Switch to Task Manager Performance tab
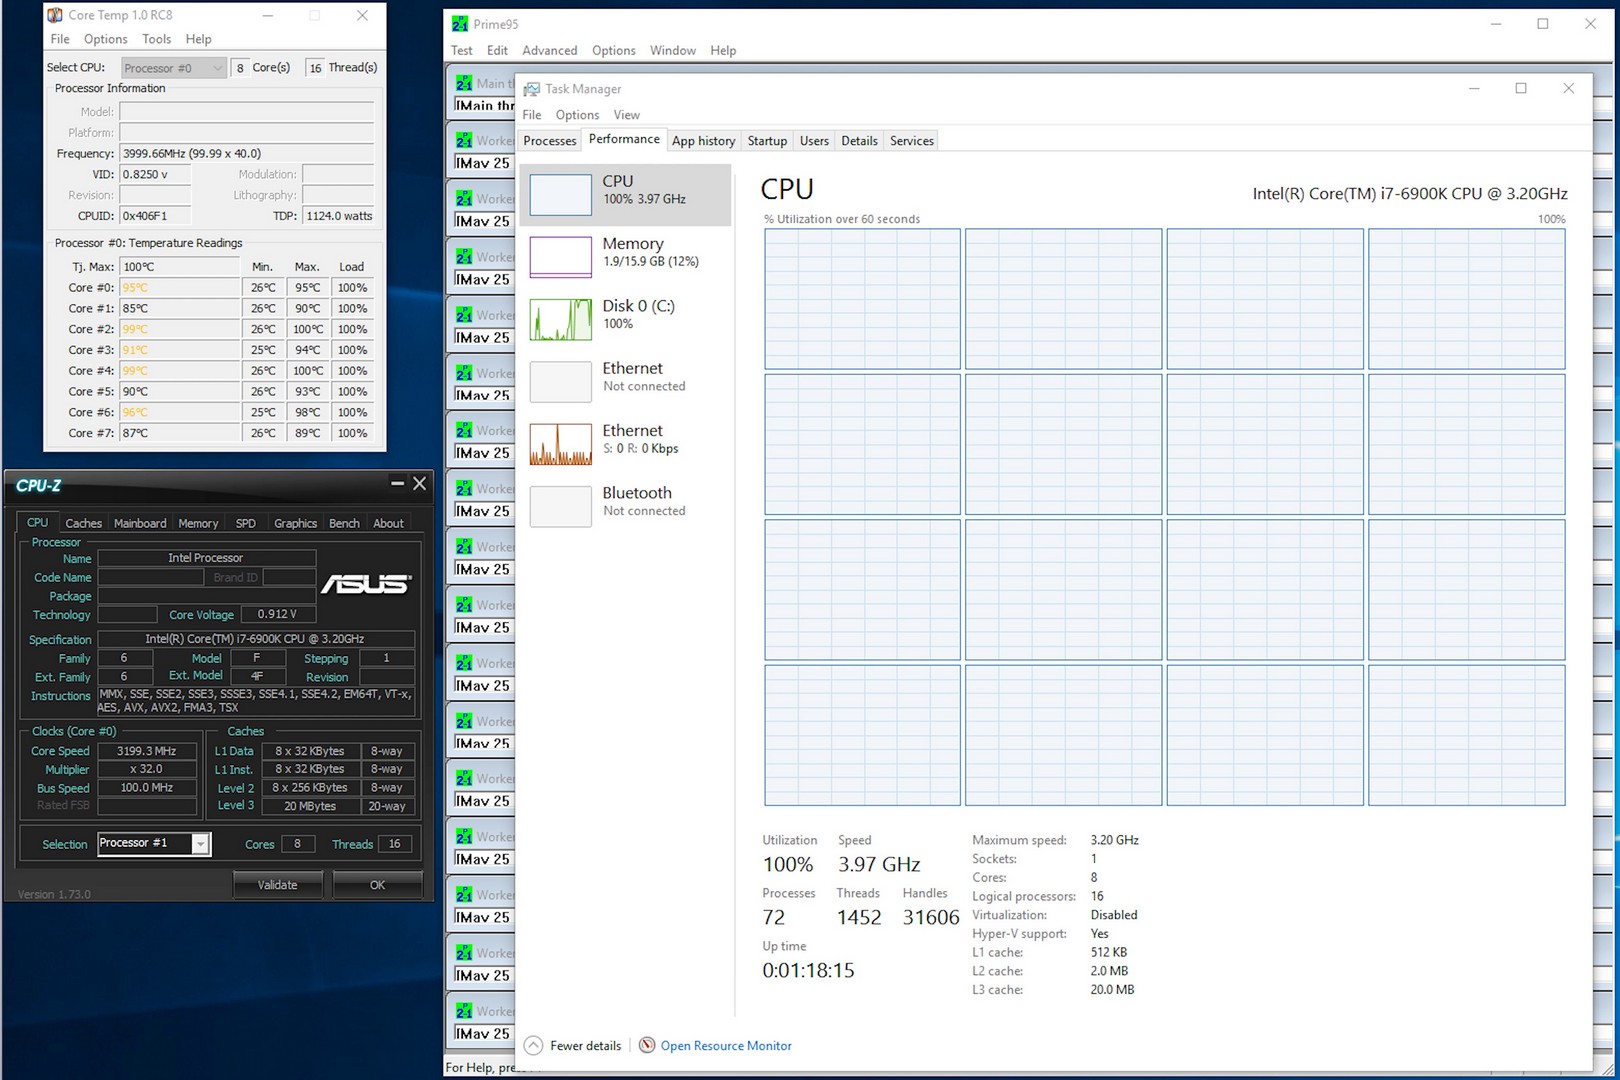This screenshot has height=1080, width=1620. tap(624, 139)
